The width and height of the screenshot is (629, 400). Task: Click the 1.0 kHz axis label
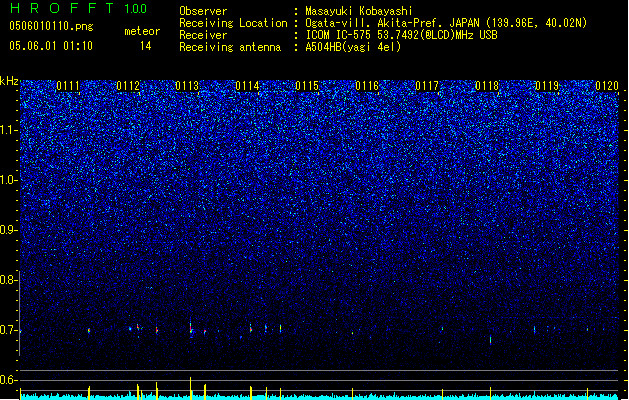click(x=9, y=180)
